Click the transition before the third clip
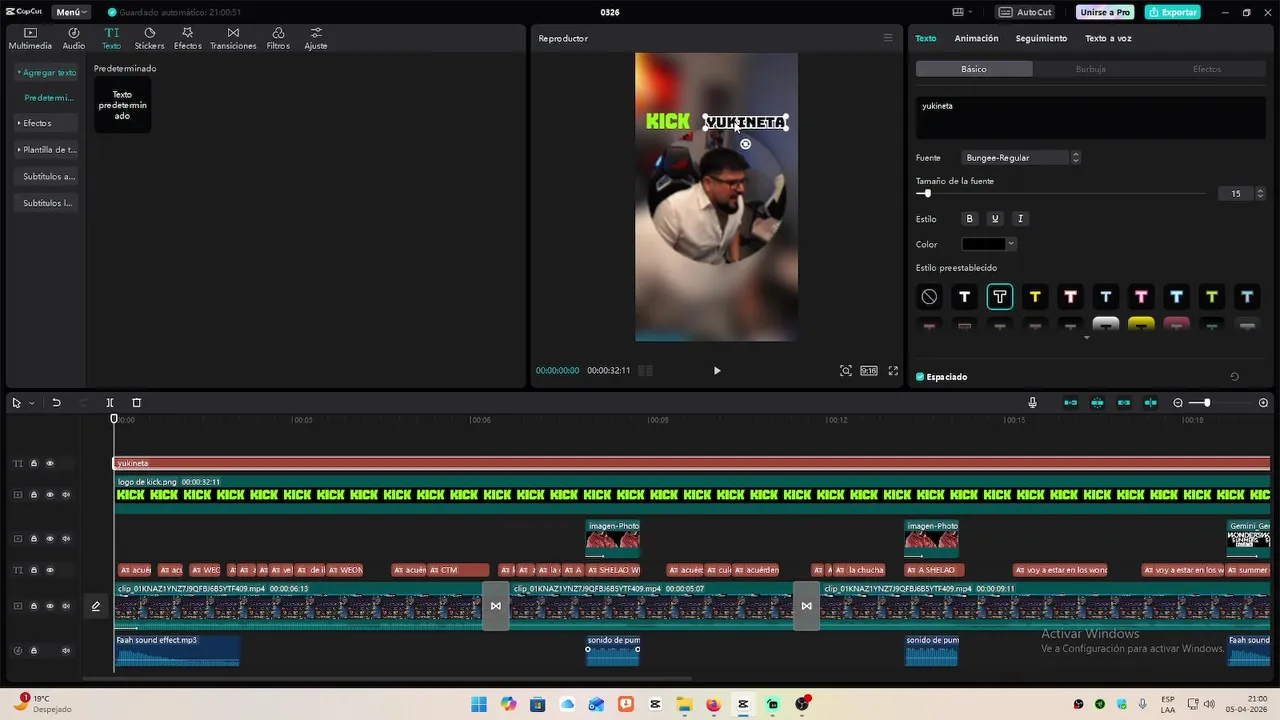This screenshot has width=1280, height=720. [x=806, y=606]
